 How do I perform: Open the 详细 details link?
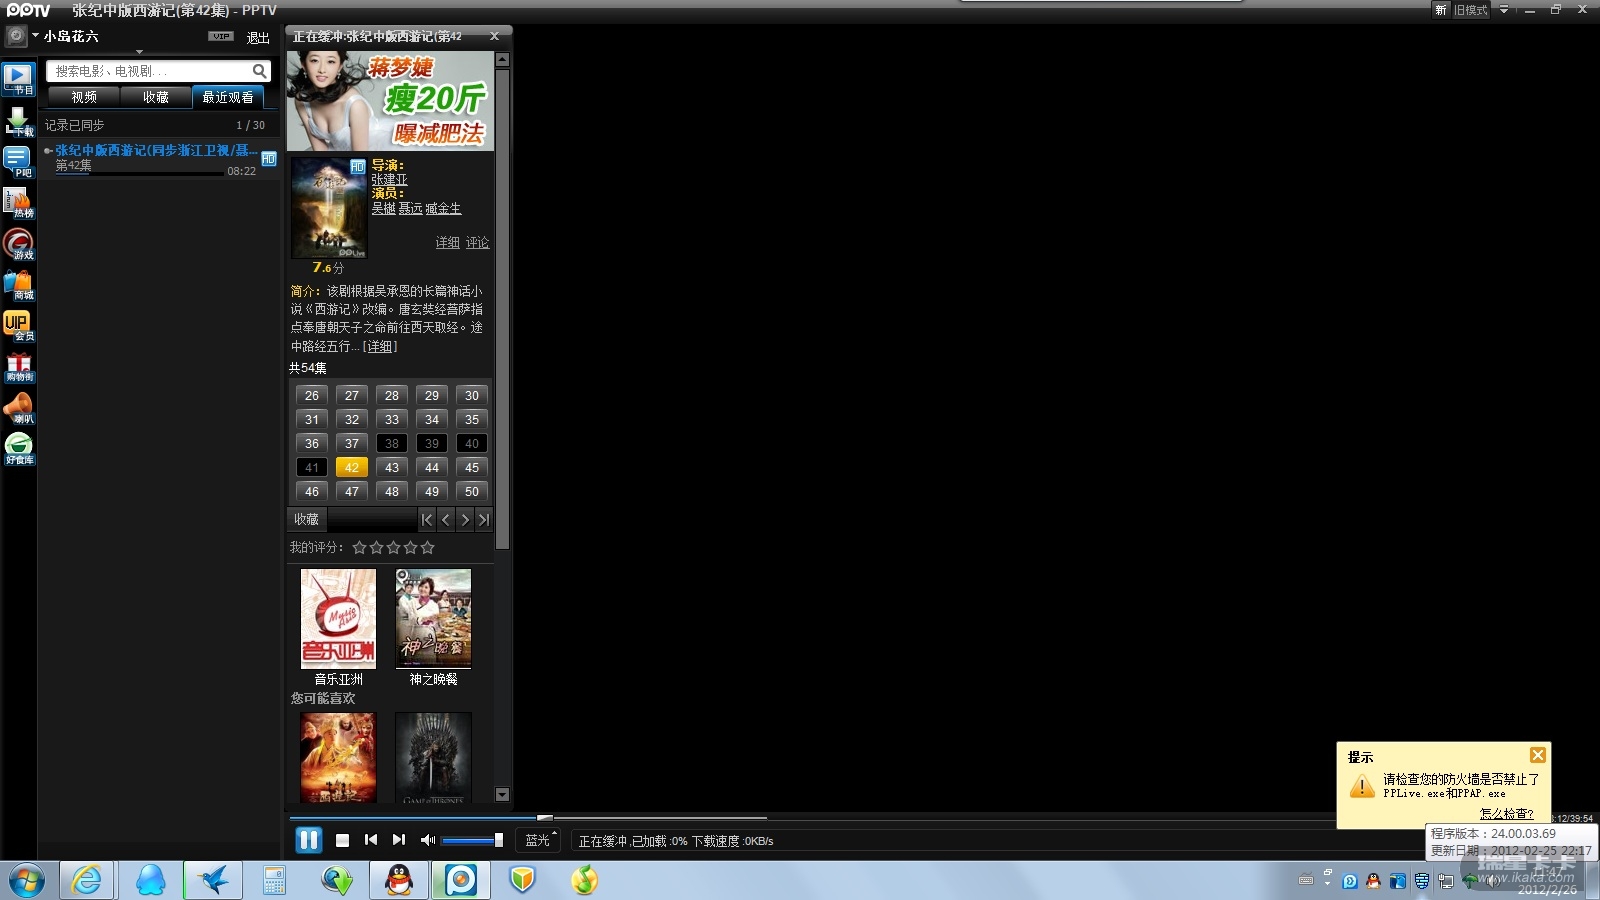447,243
